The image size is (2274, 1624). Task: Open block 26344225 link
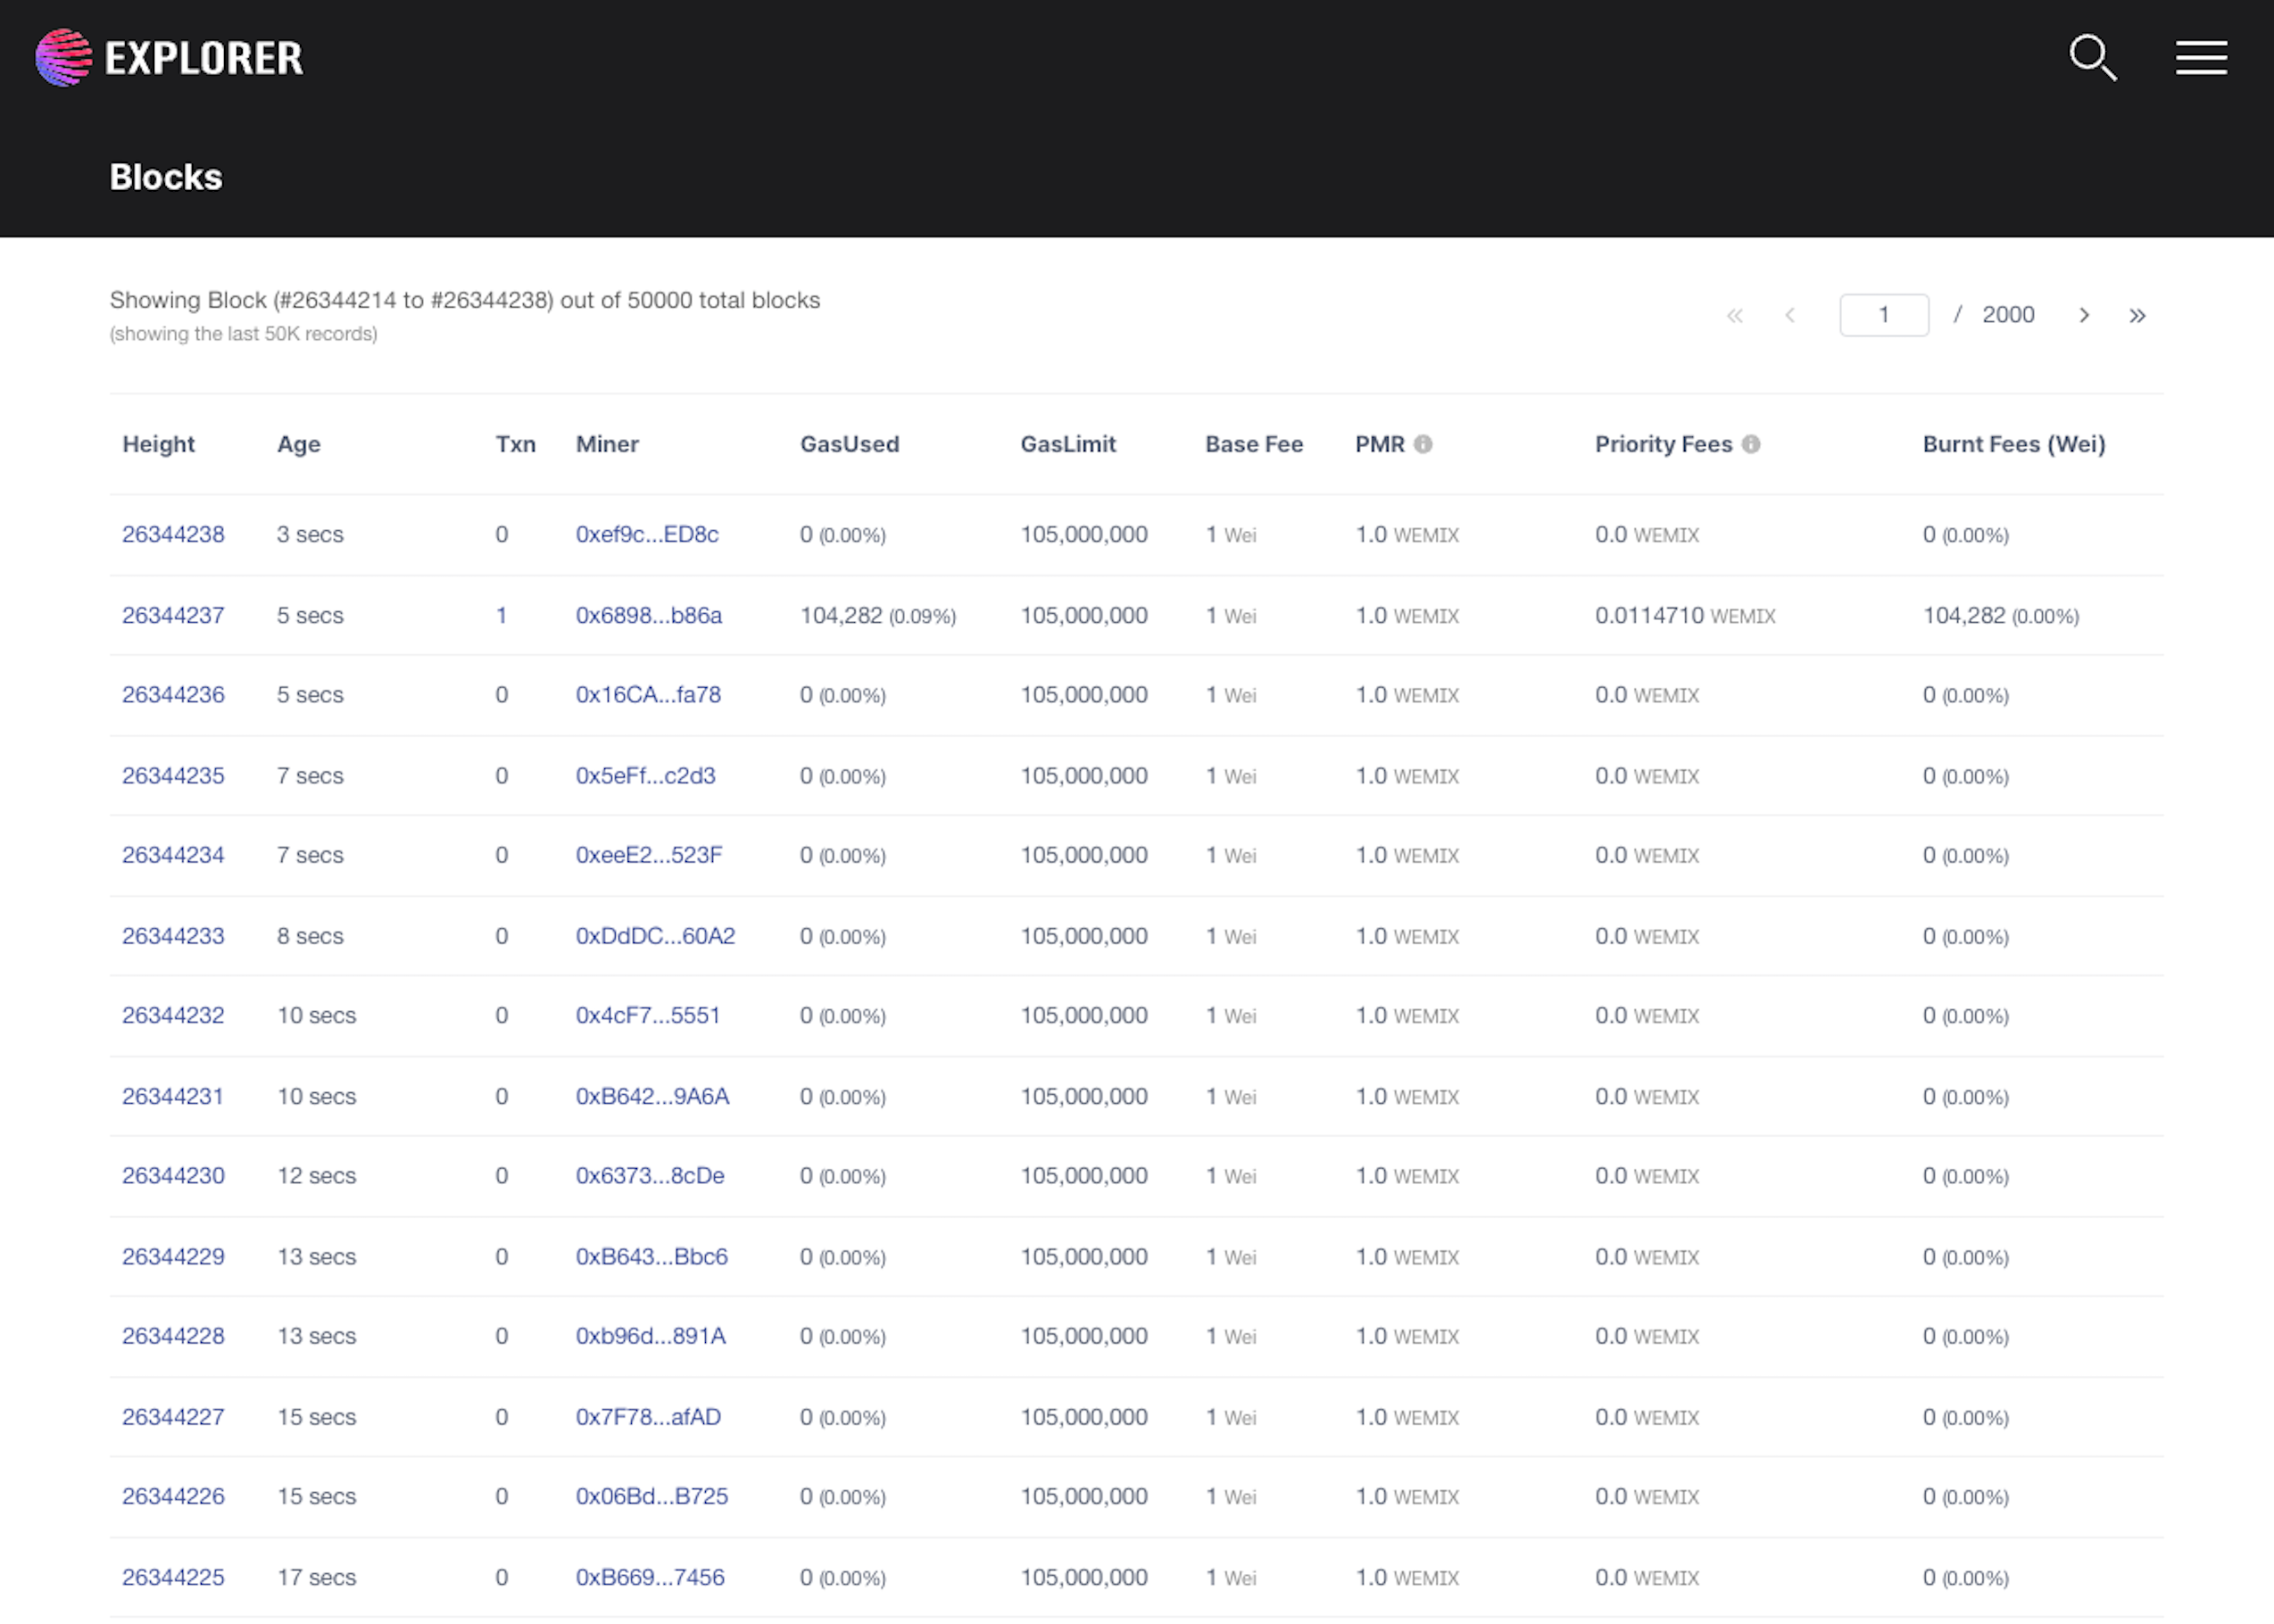(173, 1577)
